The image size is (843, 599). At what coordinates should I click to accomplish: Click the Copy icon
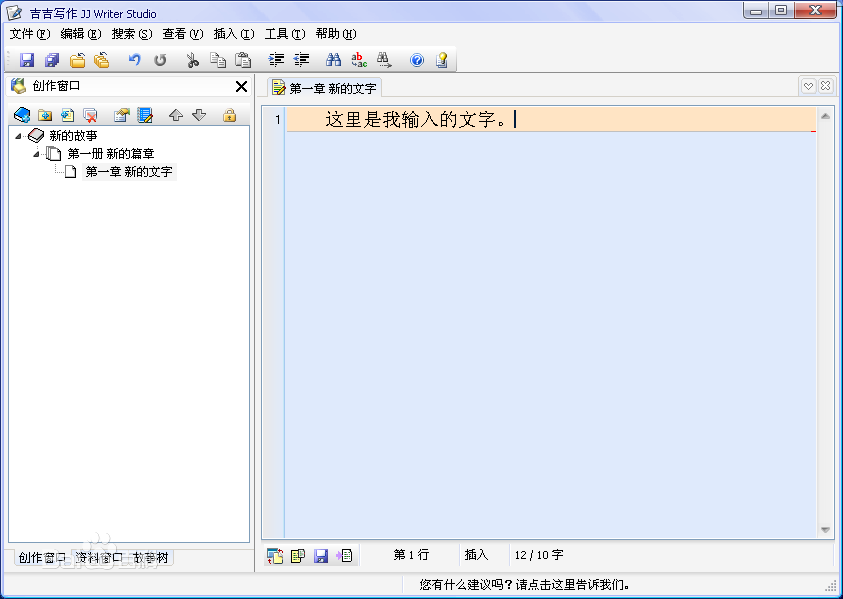pos(218,60)
